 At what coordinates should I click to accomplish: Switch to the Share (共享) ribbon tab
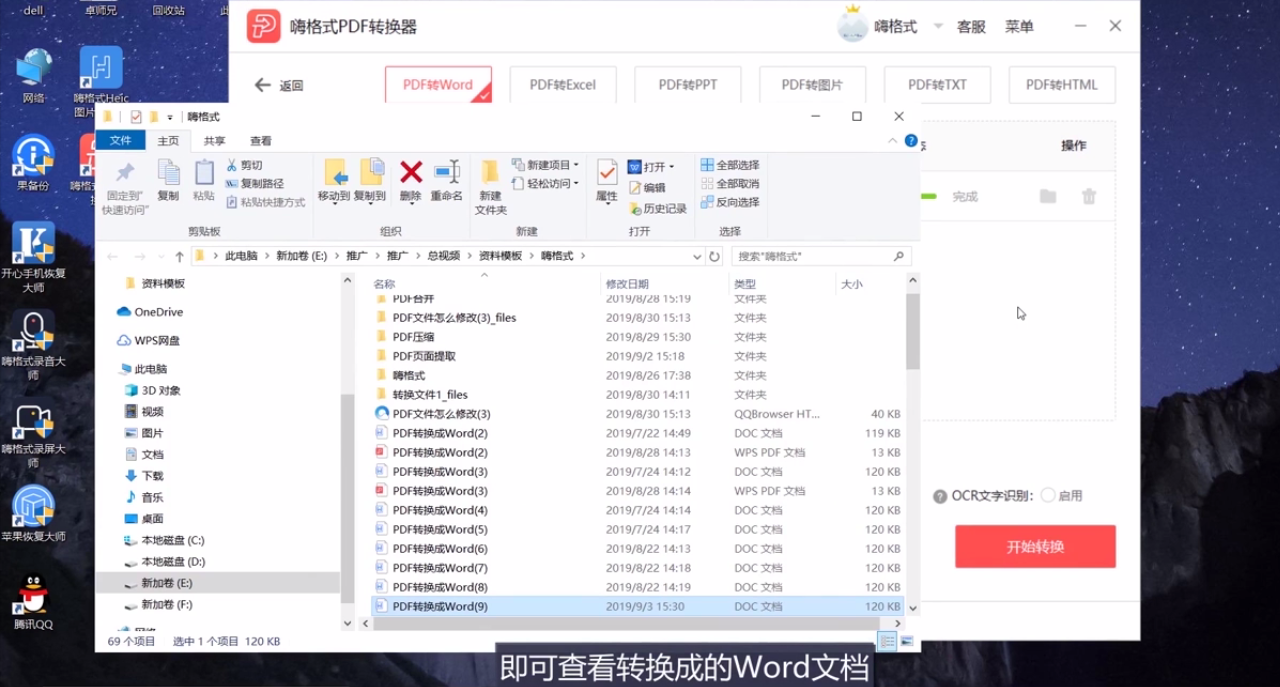pos(214,141)
